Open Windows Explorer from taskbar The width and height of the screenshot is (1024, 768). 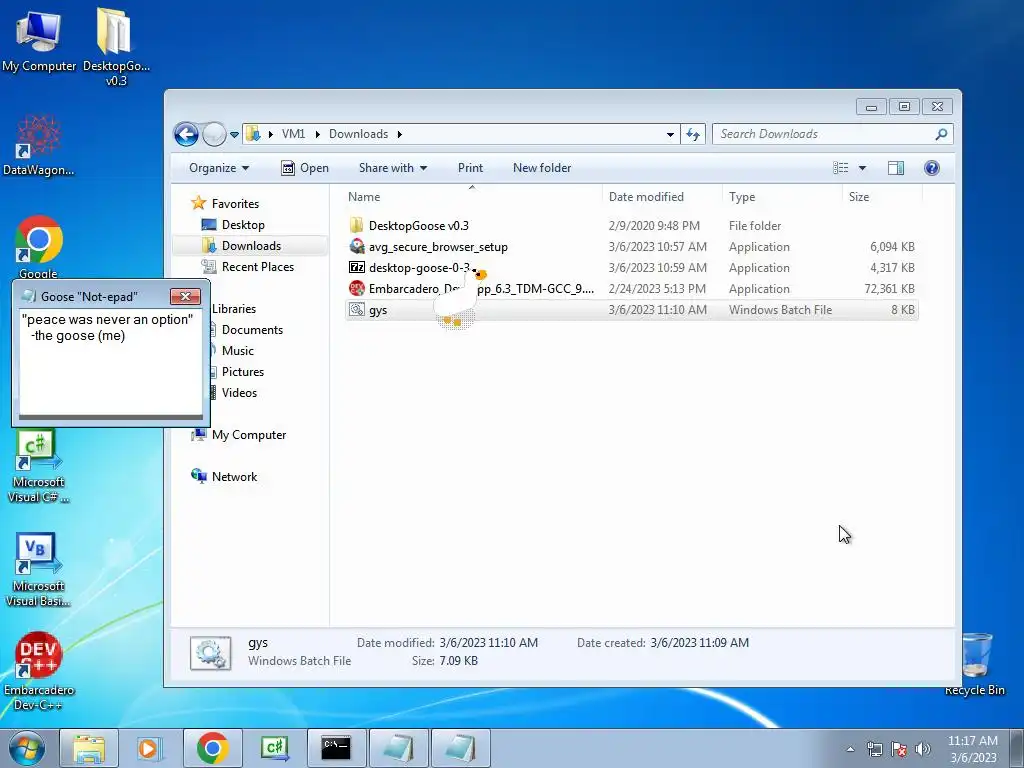89,748
